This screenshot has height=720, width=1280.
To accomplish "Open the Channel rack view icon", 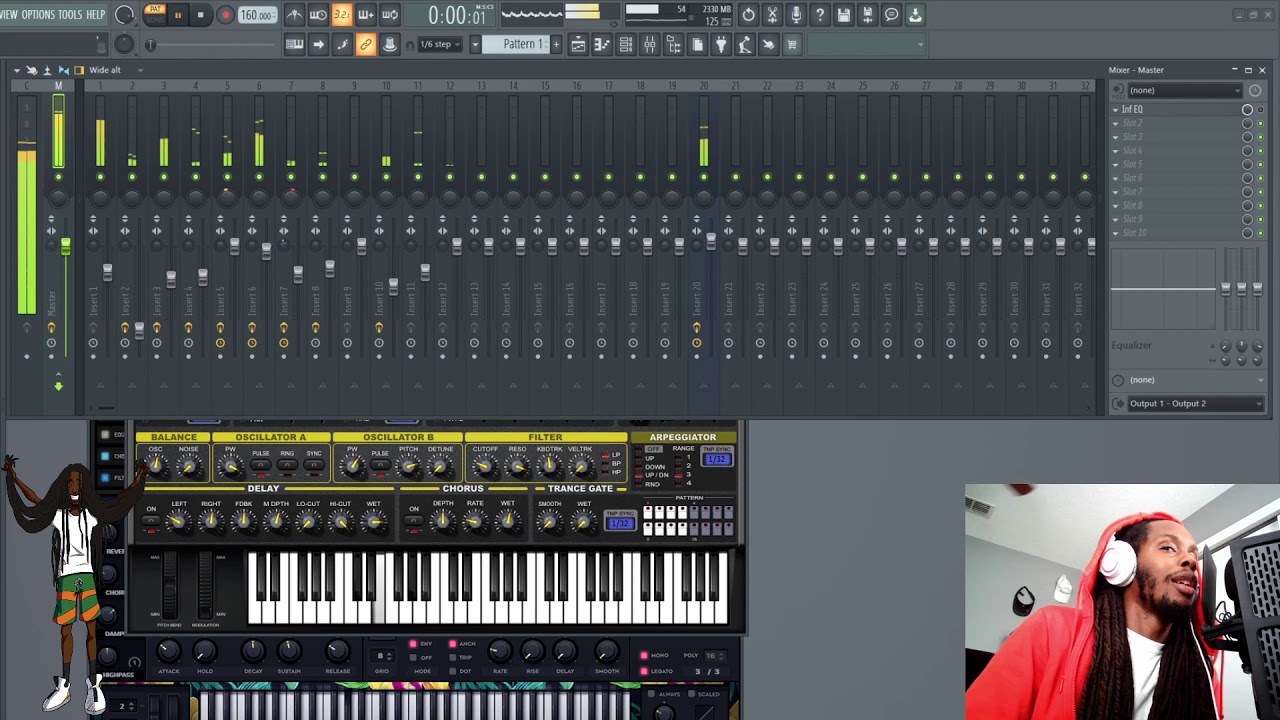I will pos(626,44).
